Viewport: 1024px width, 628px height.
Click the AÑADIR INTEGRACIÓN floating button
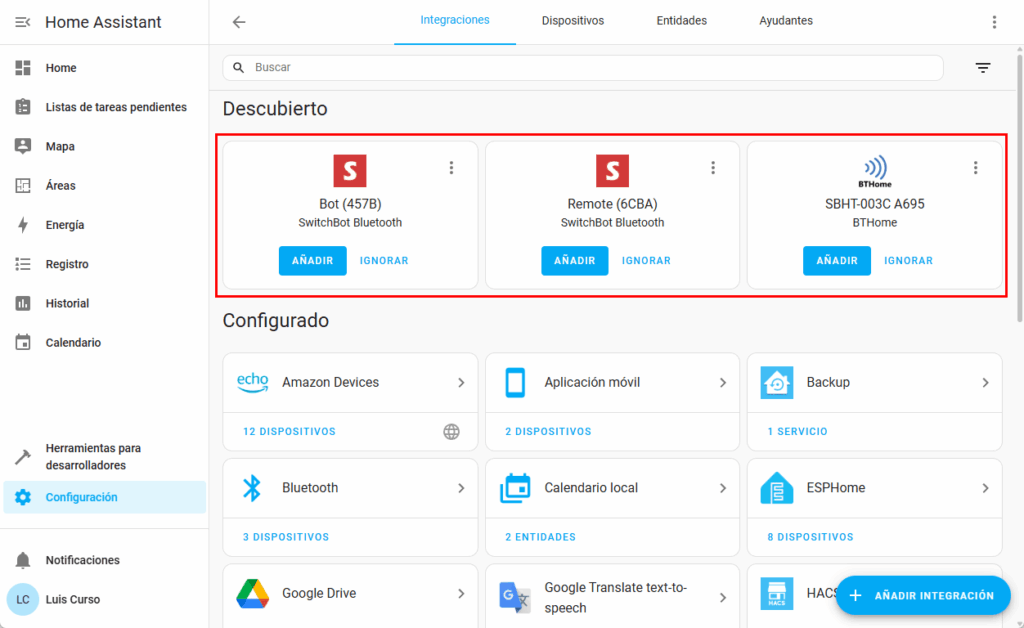pos(922,596)
